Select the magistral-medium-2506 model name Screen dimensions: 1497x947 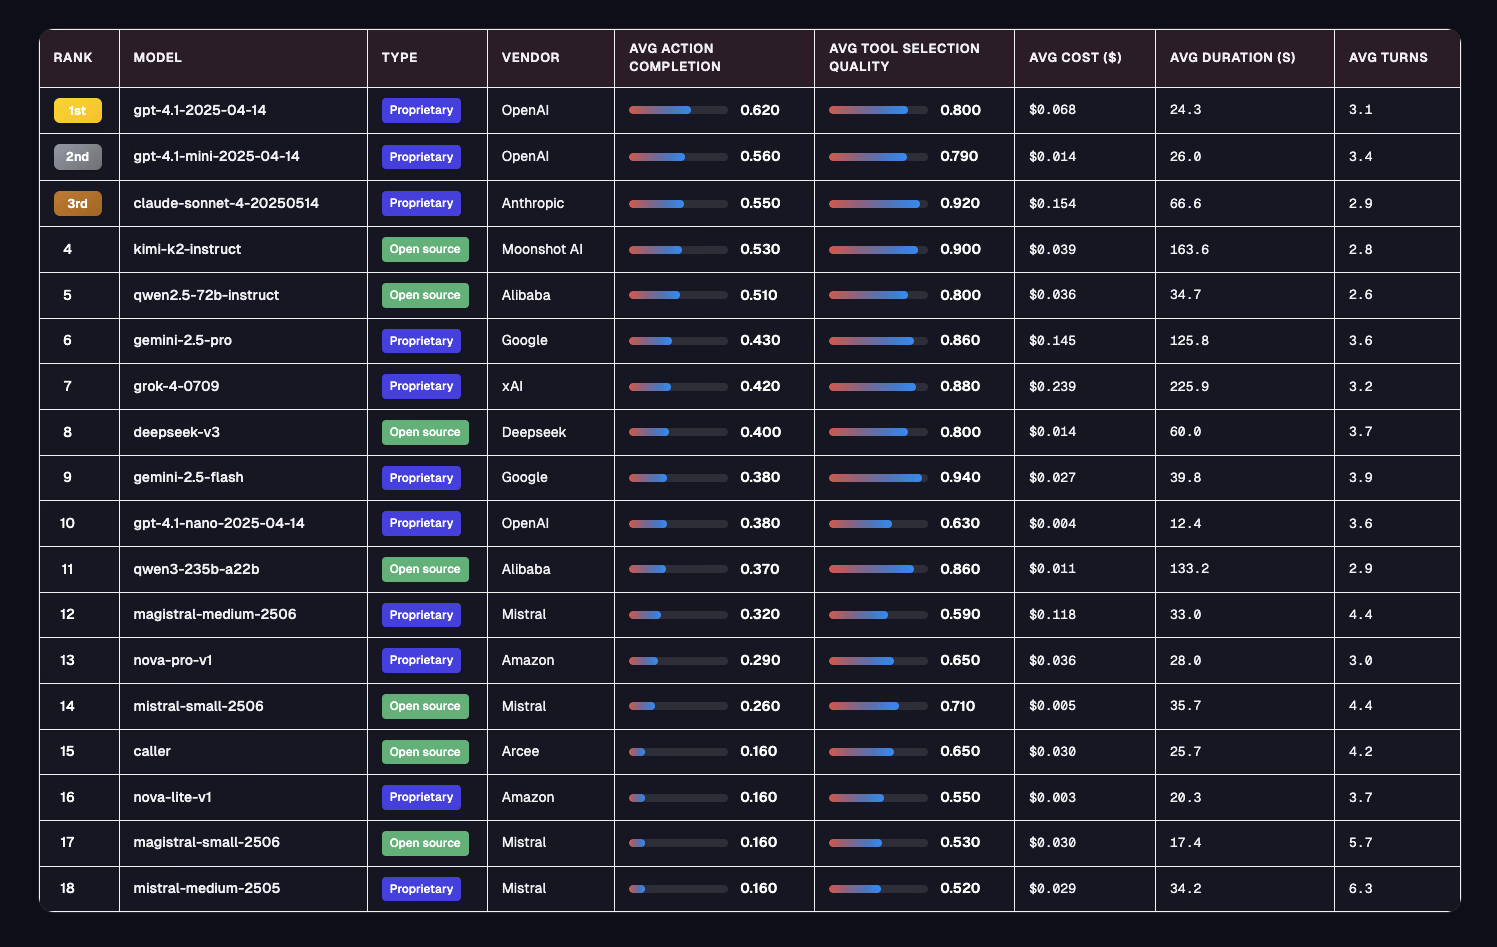[215, 615]
